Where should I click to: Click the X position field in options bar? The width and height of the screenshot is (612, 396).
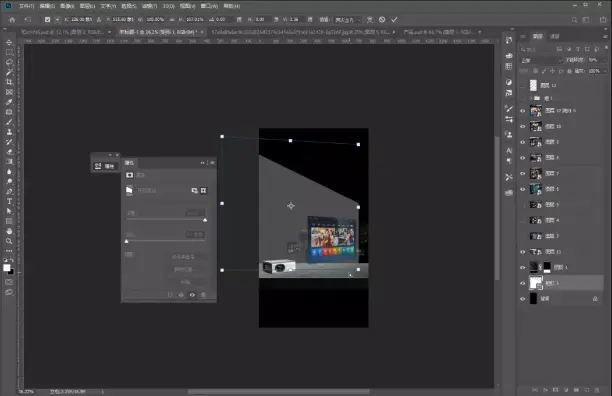(x=81, y=20)
